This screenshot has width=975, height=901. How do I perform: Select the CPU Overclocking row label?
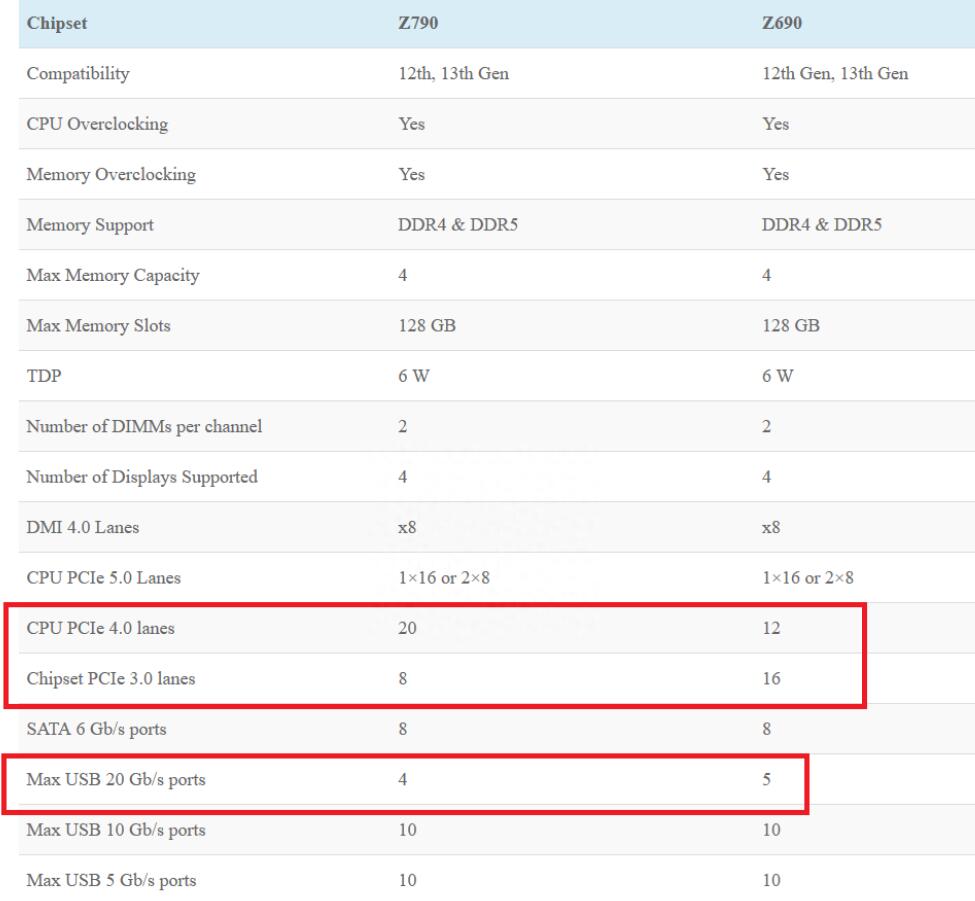click(97, 124)
